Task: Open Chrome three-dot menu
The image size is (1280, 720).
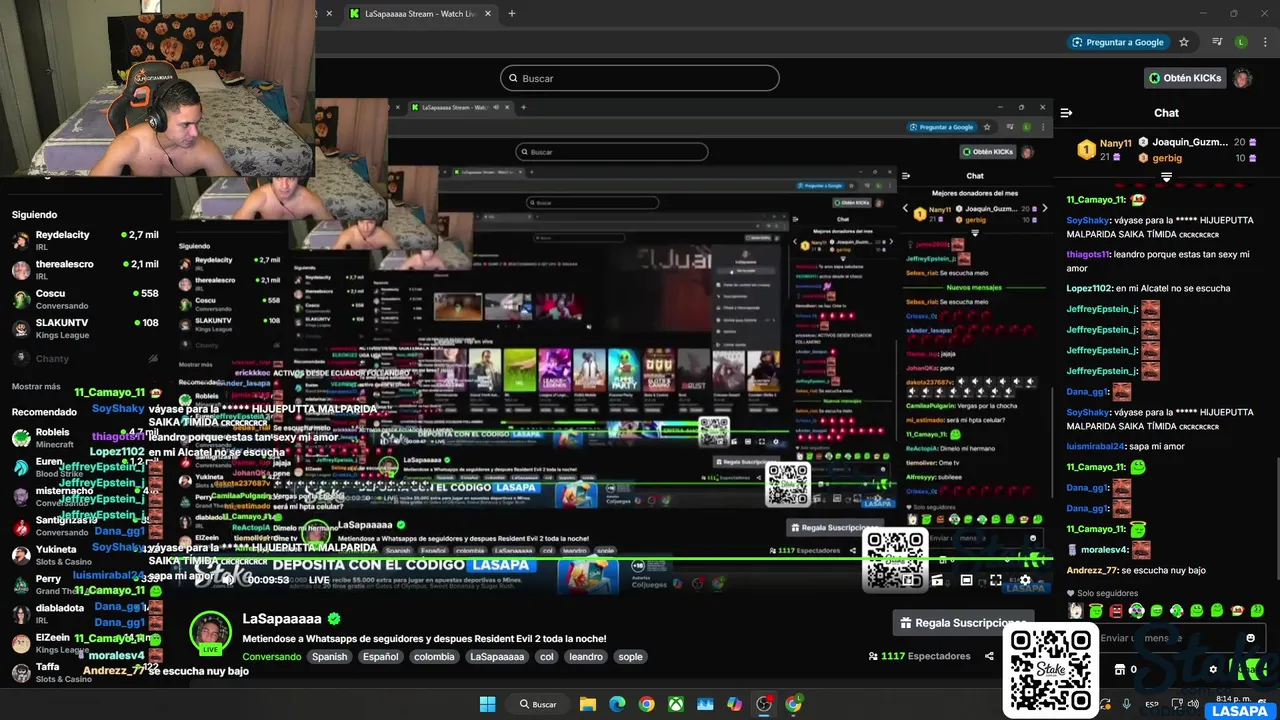Action: click(1263, 42)
